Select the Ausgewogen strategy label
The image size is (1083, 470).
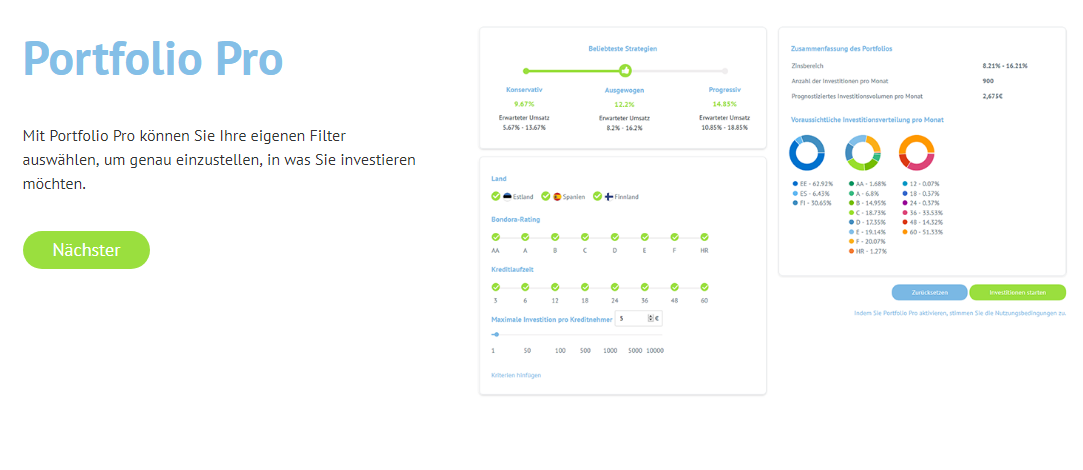click(x=624, y=90)
